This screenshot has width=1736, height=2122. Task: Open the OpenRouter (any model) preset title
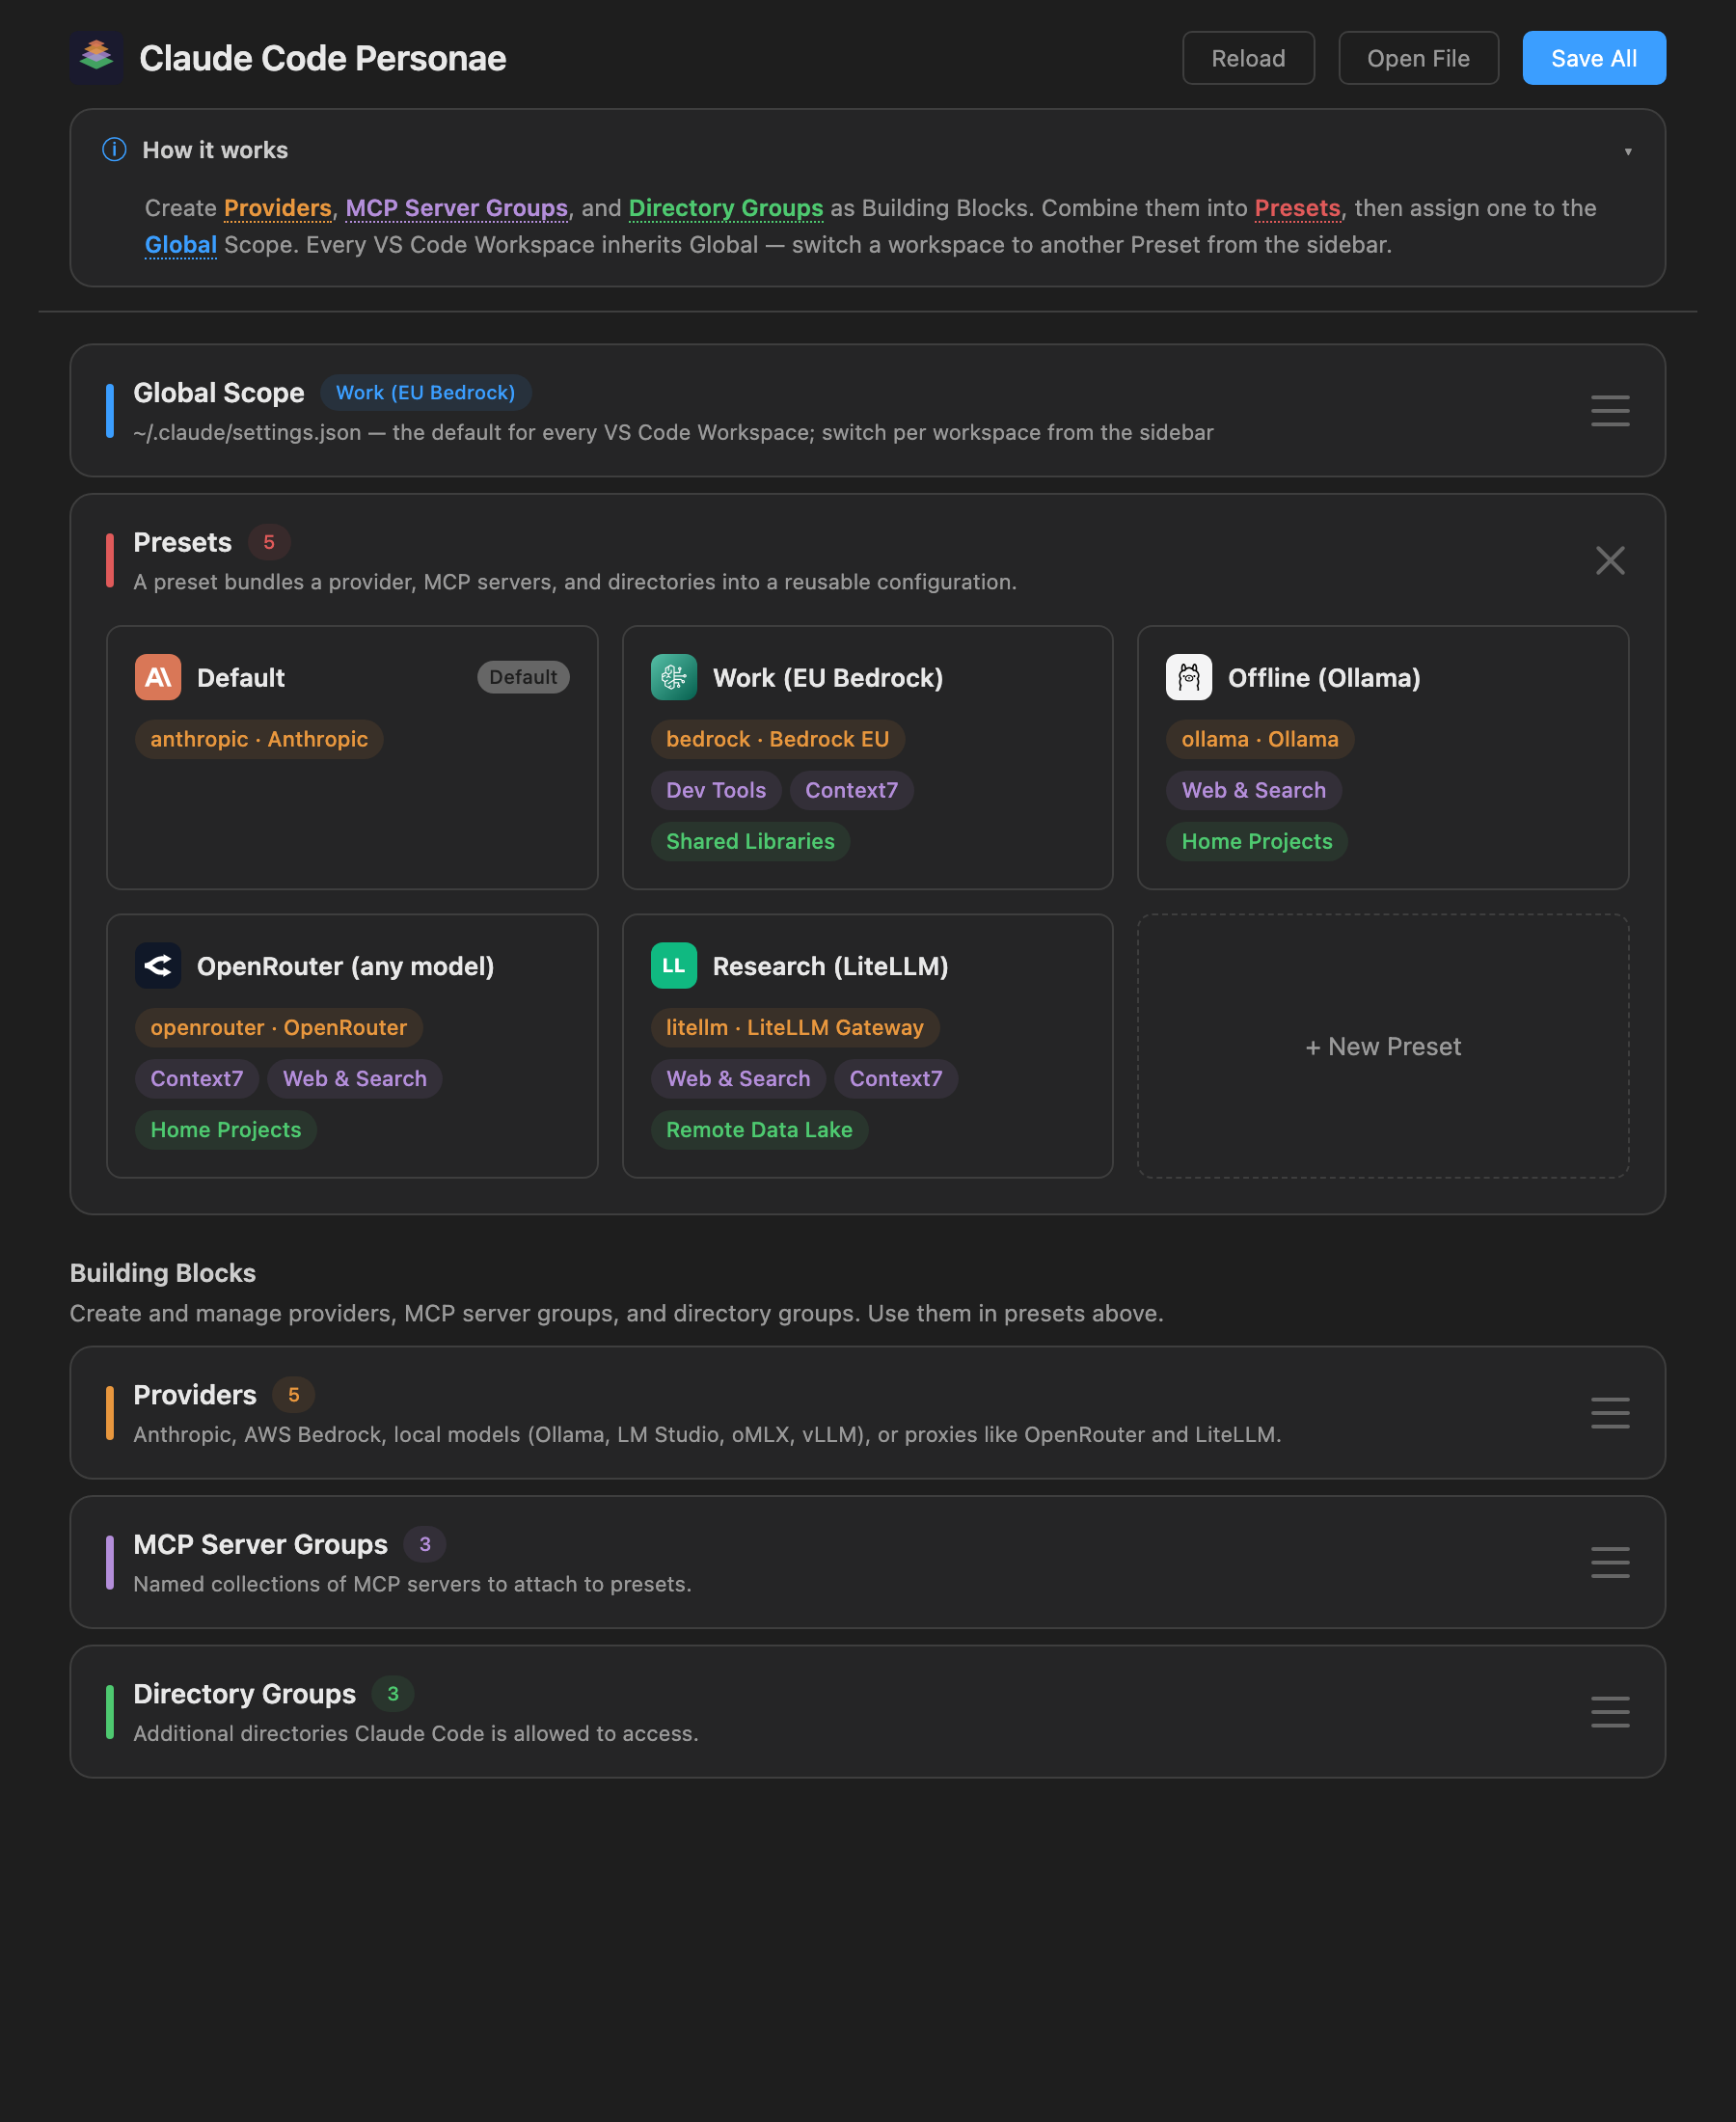click(x=345, y=966)
